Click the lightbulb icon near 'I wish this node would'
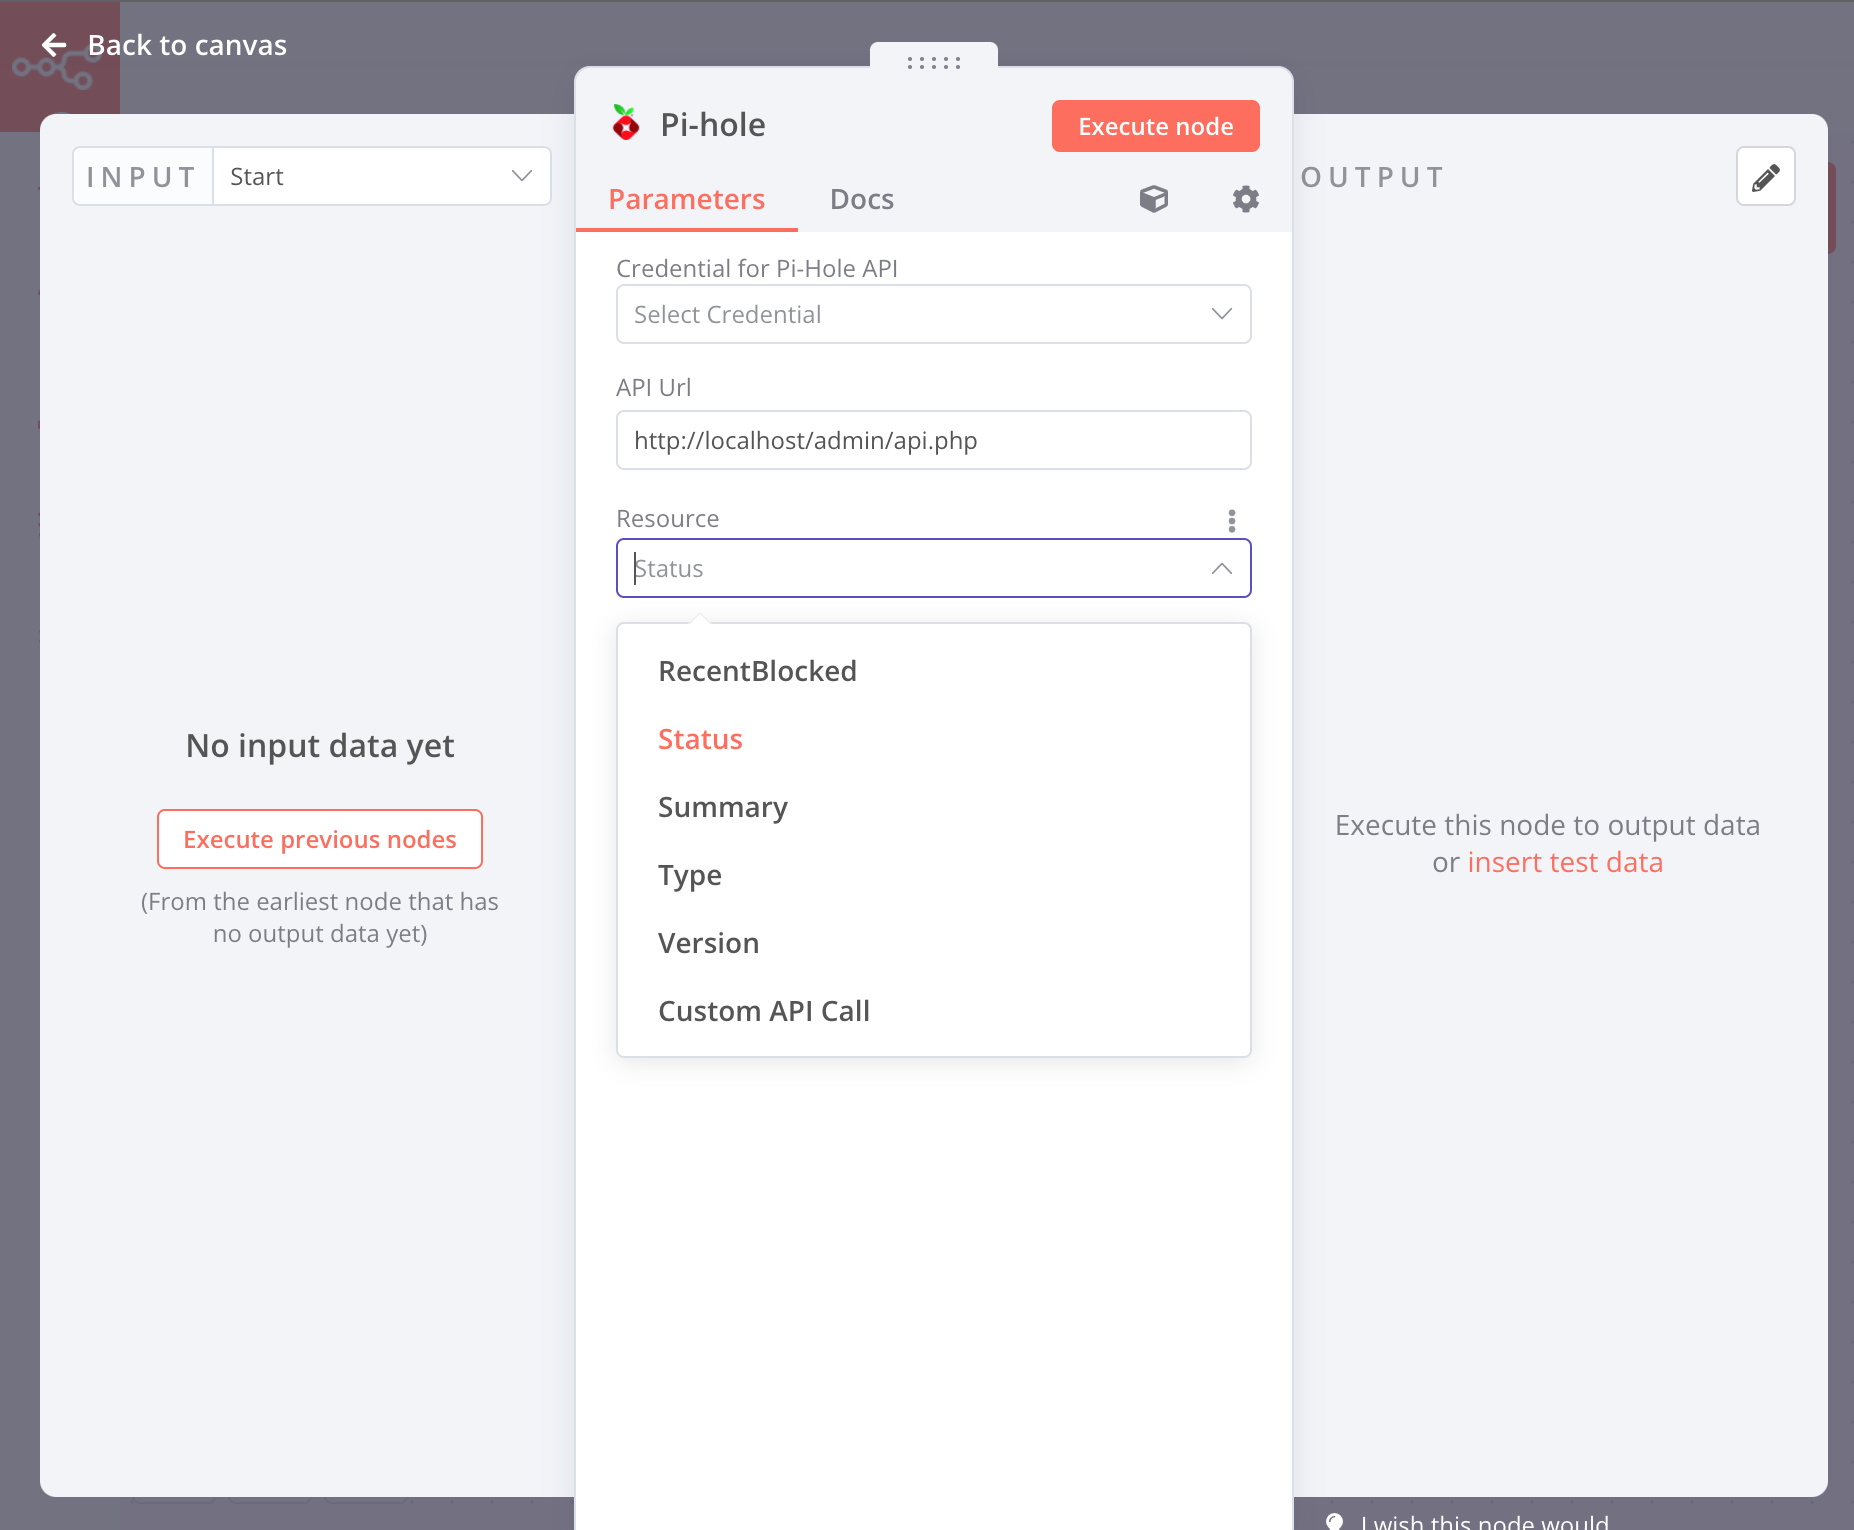1854x1530 pixels. tap(1334, 1520)
